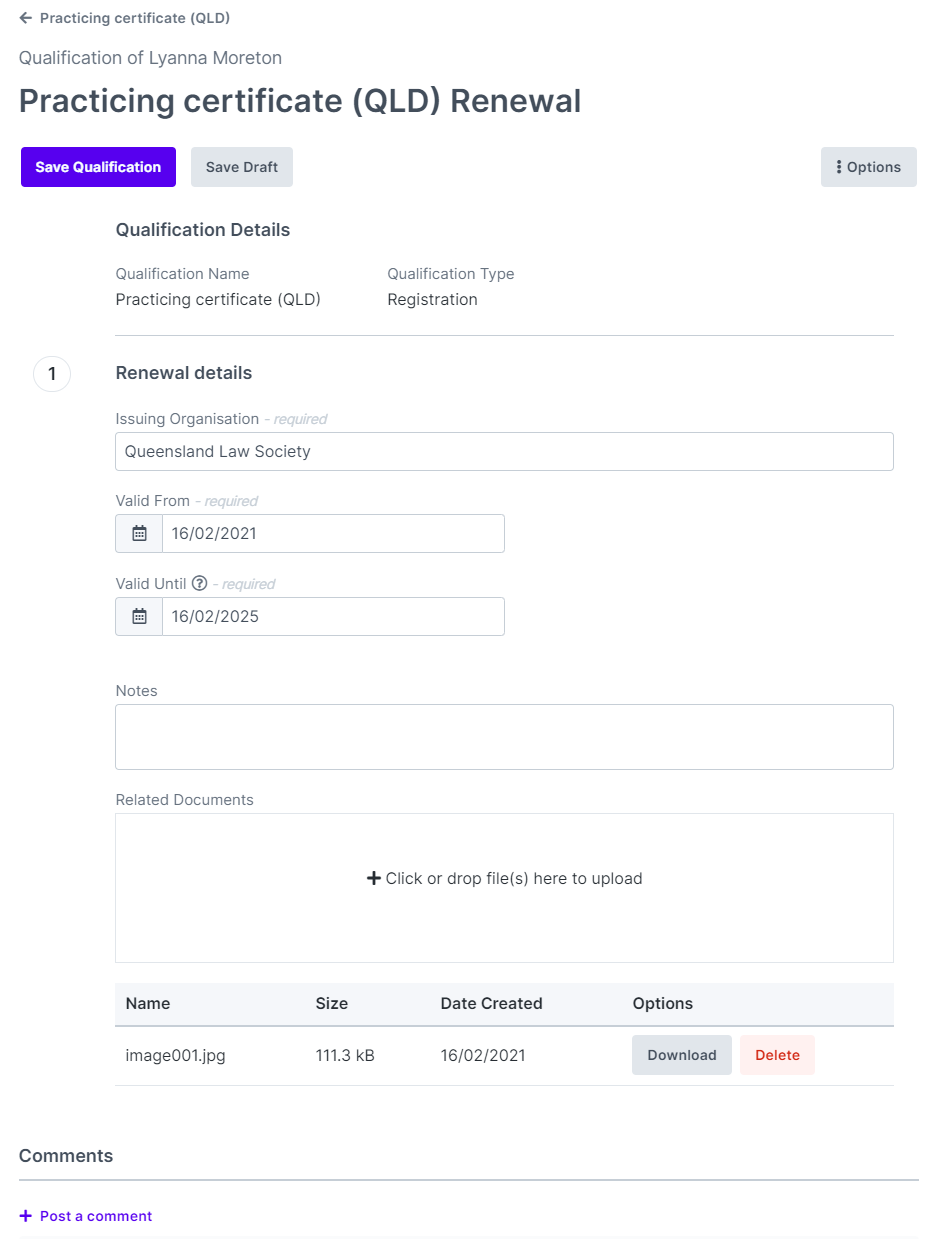Click Save Draft button
This screenshot has width=933, height=1239.
coord(242,167)
